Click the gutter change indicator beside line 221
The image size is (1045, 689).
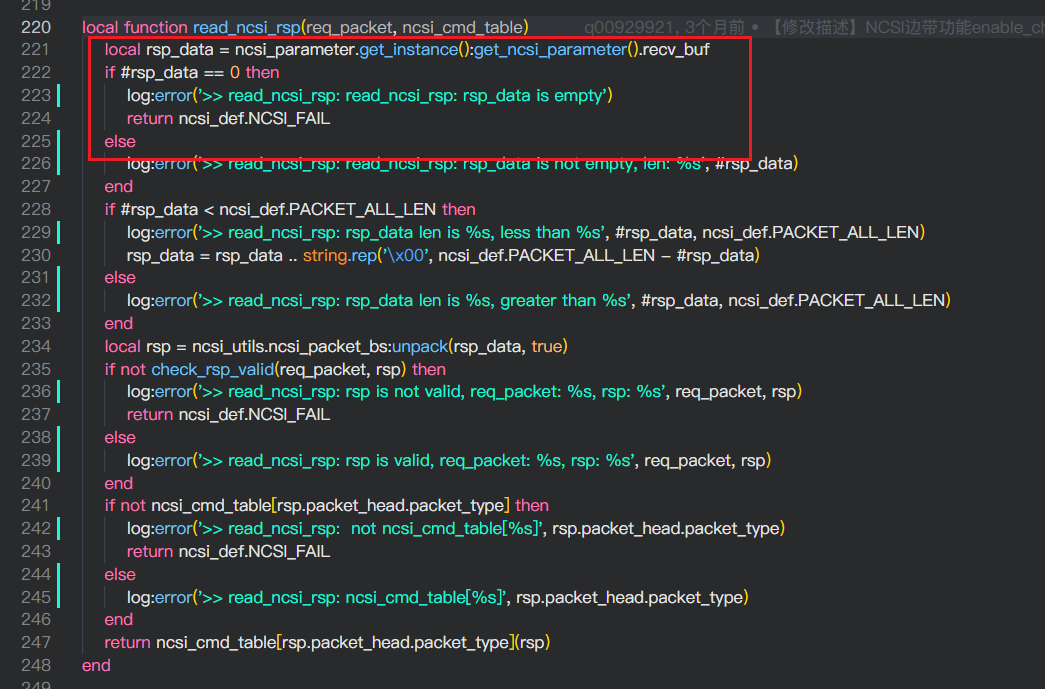[x=58, y=50]
